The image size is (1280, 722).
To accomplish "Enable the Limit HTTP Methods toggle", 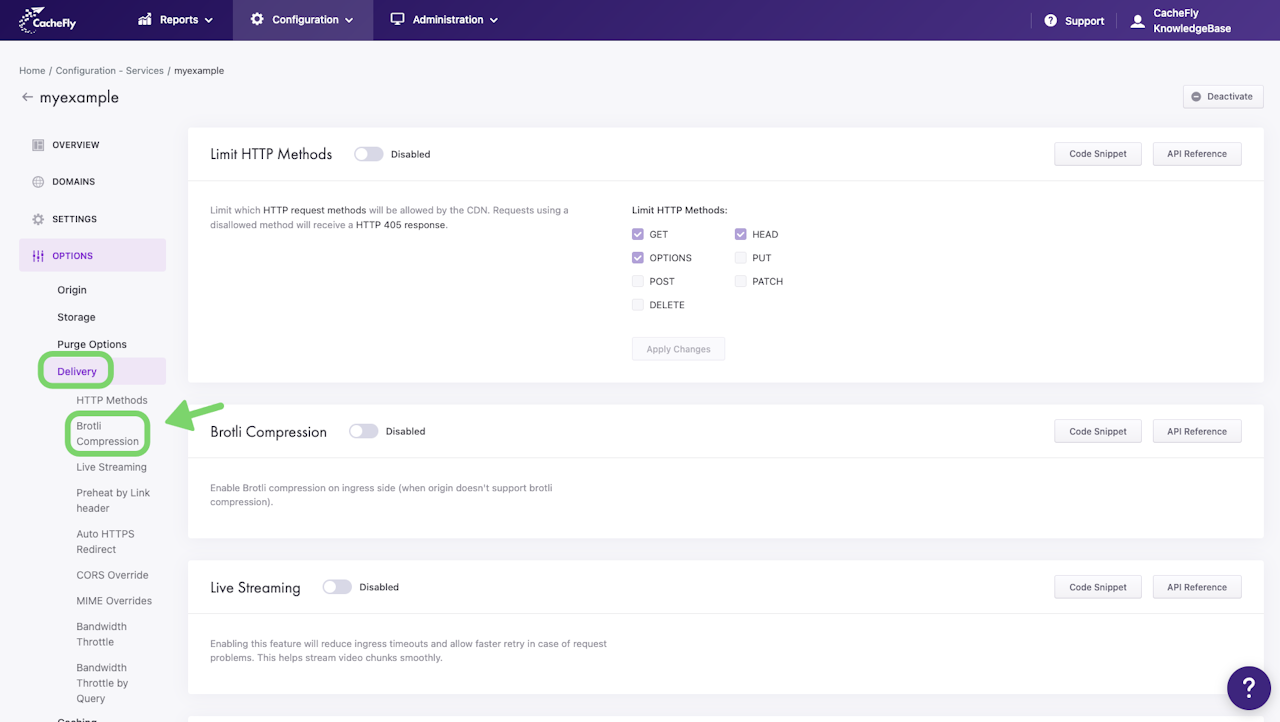I will tap(368, 154).
